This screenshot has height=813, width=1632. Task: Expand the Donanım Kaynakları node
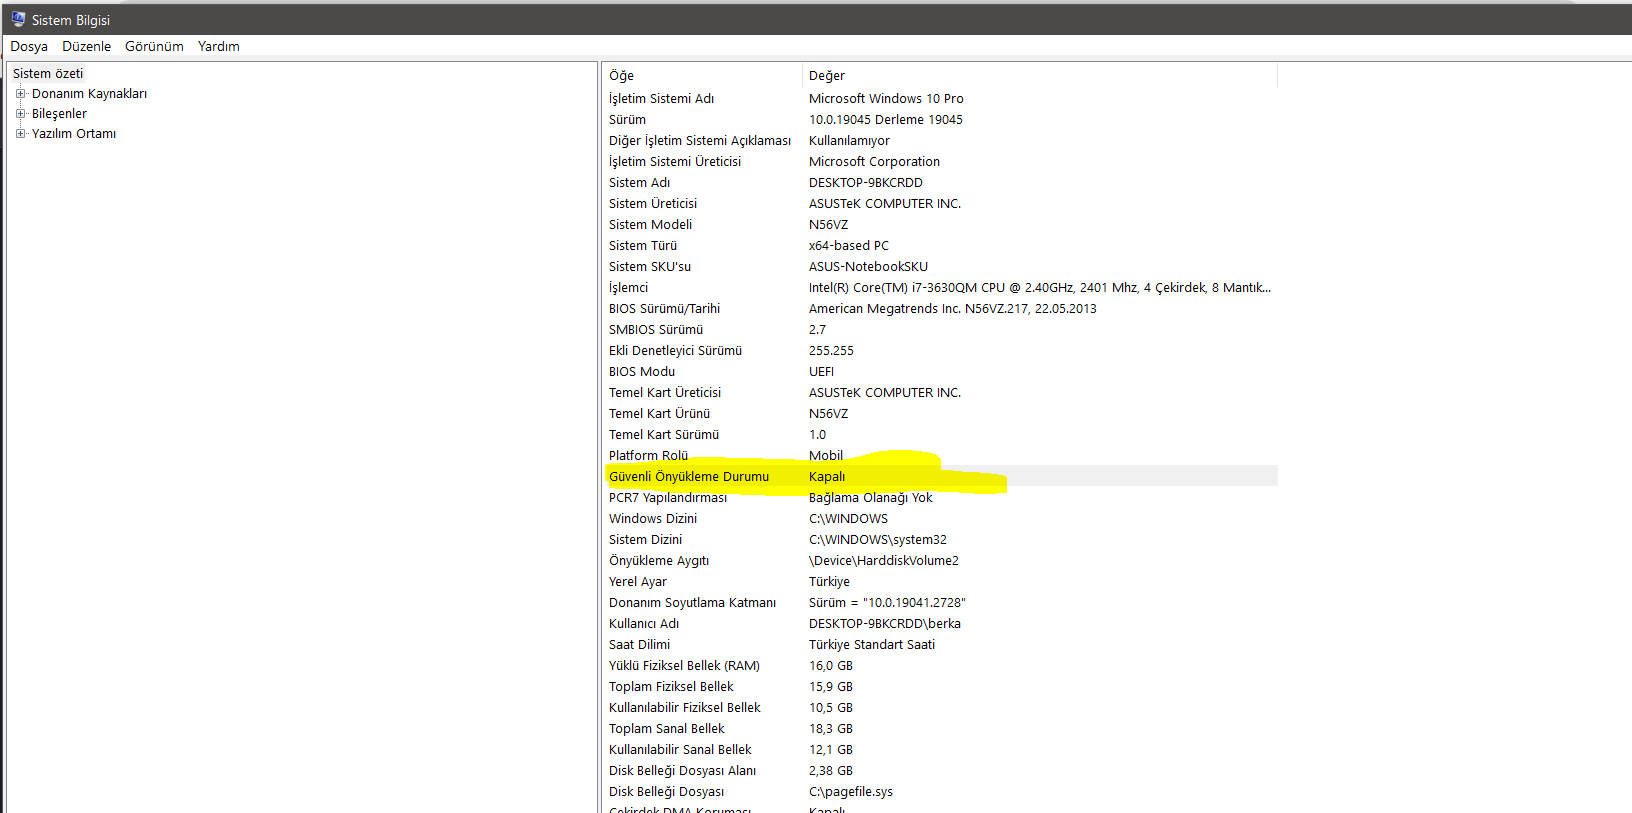20,93
